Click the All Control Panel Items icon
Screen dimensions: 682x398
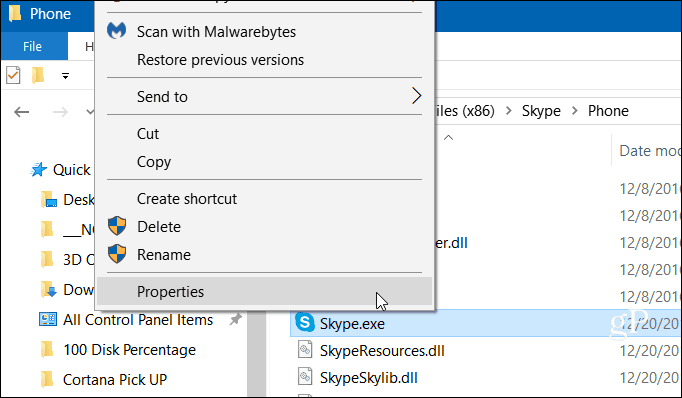(48, 320)
